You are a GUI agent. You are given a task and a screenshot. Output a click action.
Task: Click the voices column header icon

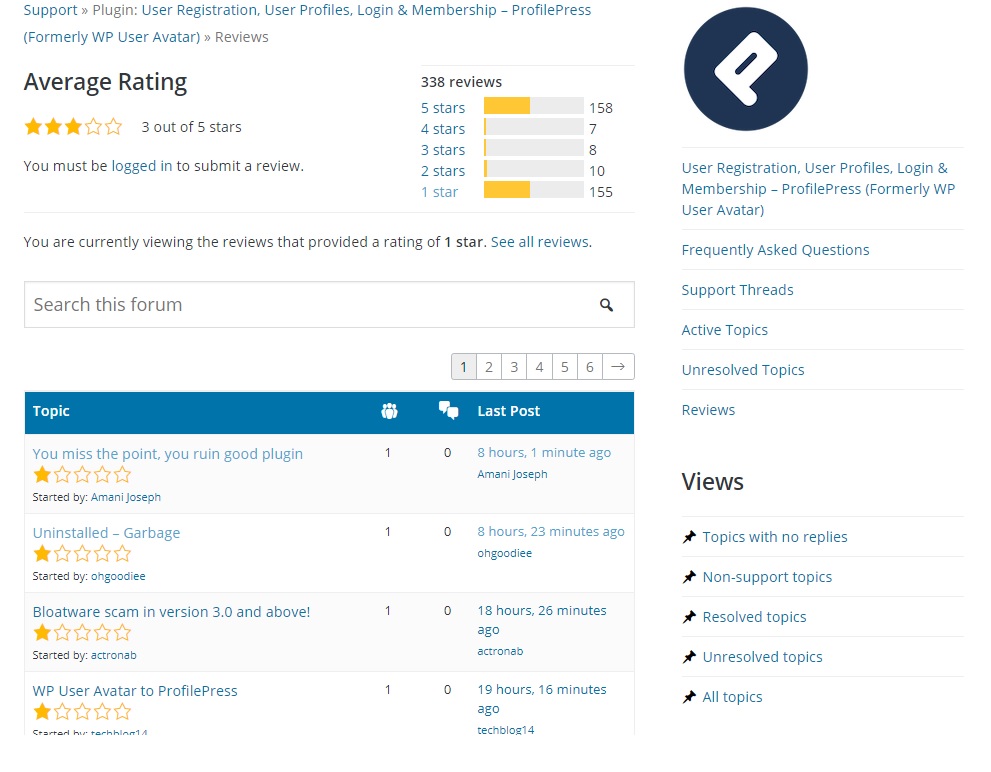click(x=389, y=411)
